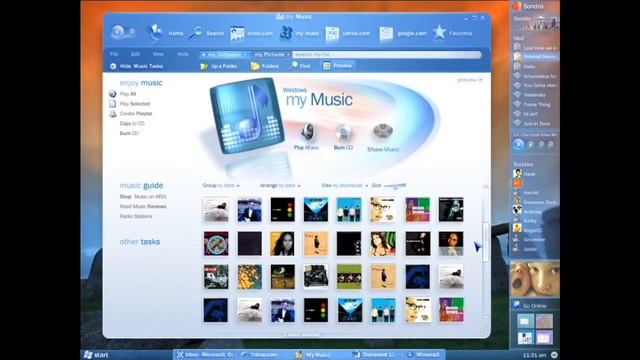This screenshot has width=640, height=360.
Task: Click the search input field
Action: click(387, 54)
